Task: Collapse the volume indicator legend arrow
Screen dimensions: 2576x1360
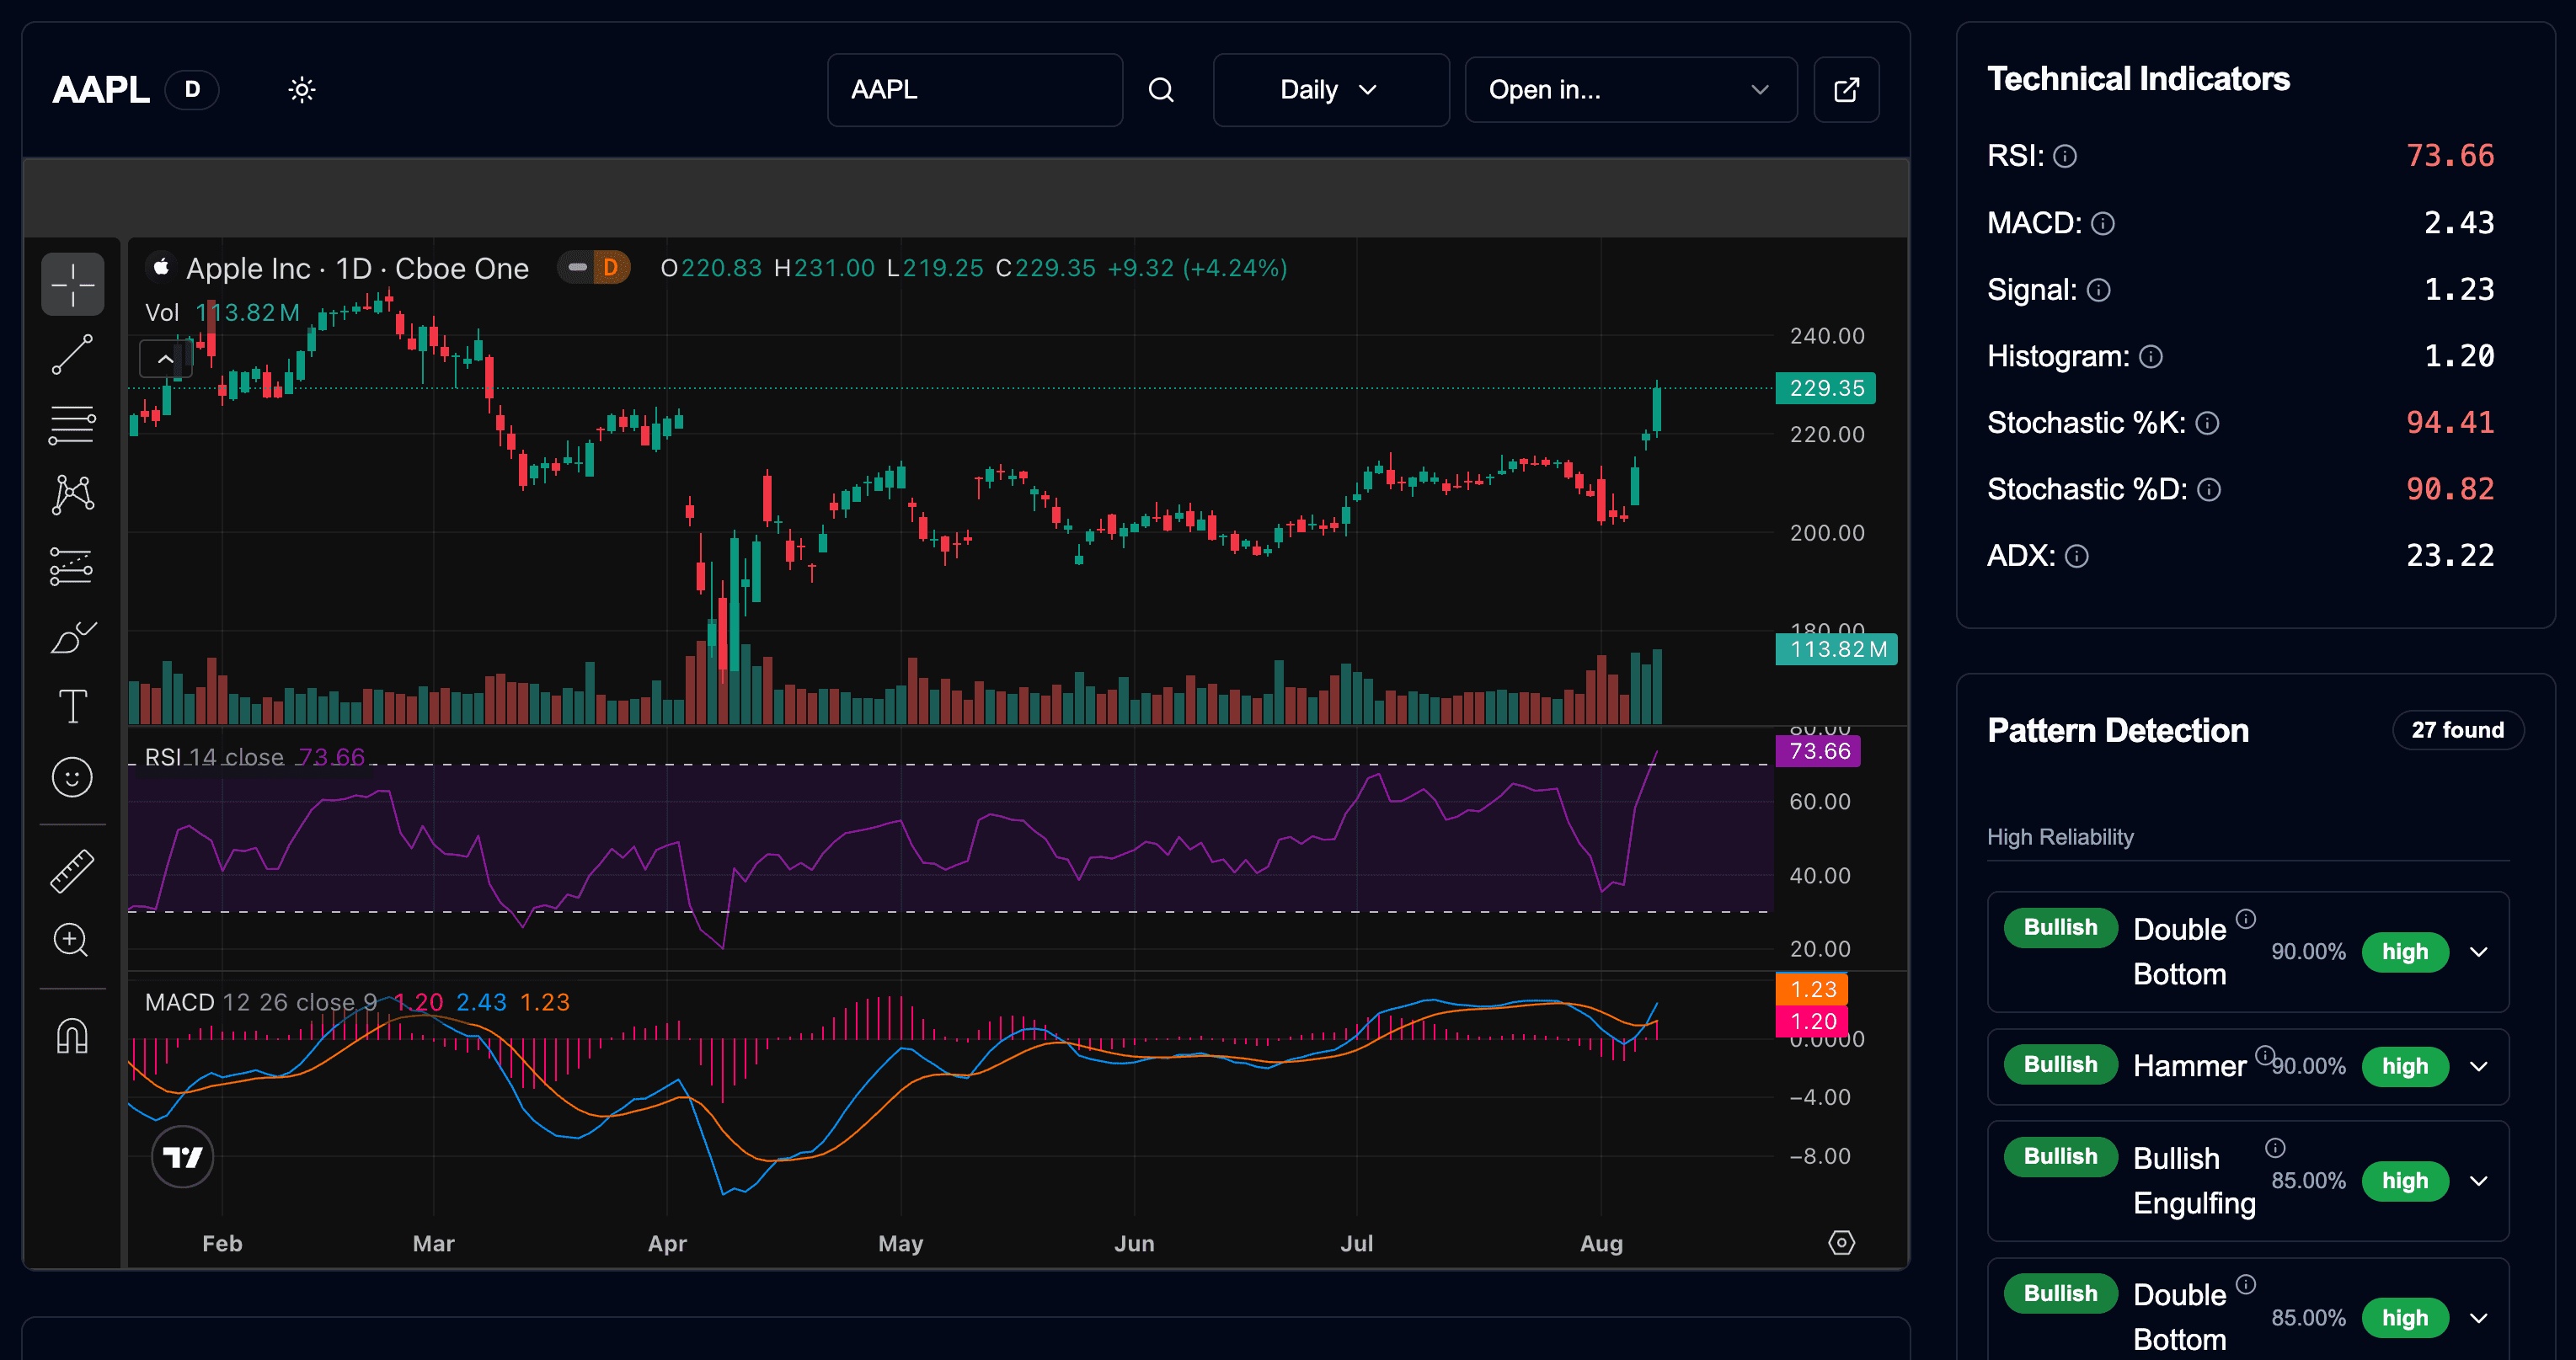Action: coord(165,358)
